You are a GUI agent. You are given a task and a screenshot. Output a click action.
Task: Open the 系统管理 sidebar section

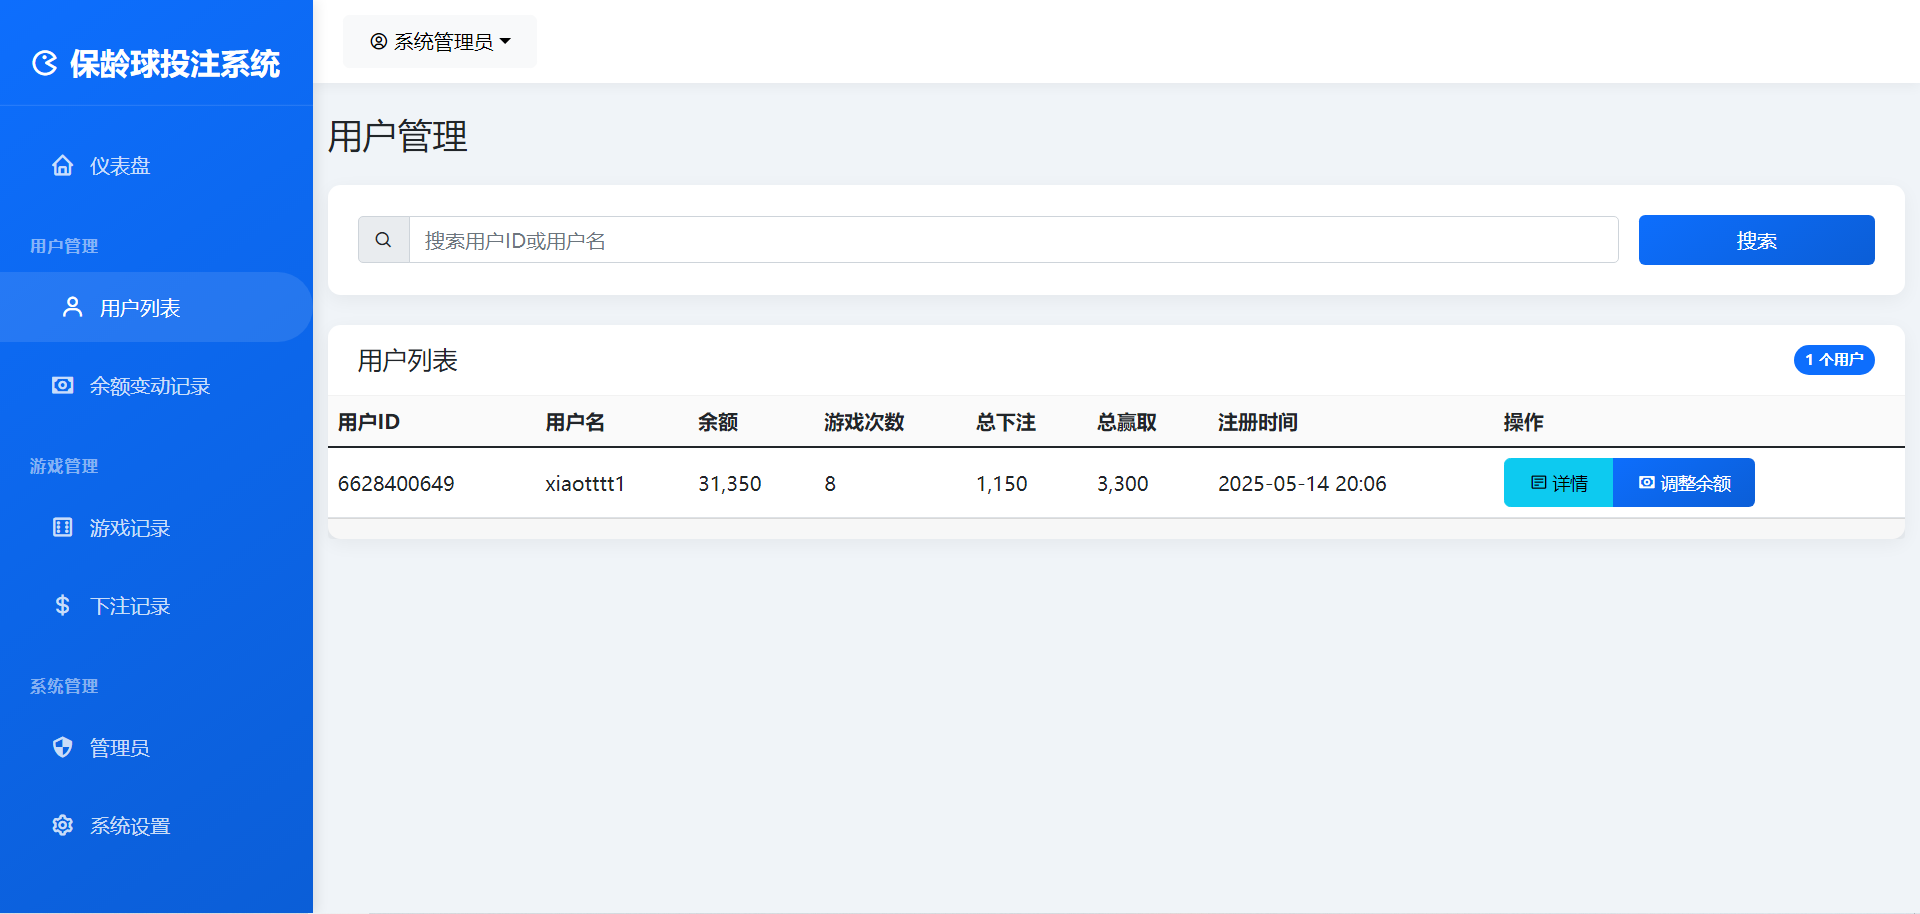[x=64, y=686]
